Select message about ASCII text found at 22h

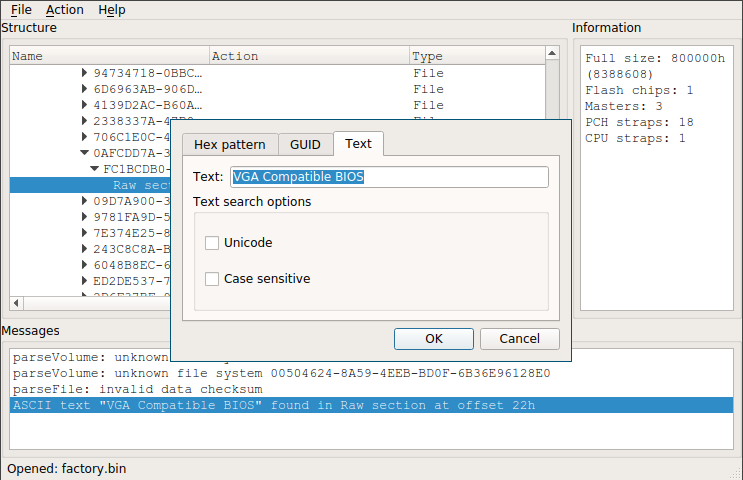(372, 405)
